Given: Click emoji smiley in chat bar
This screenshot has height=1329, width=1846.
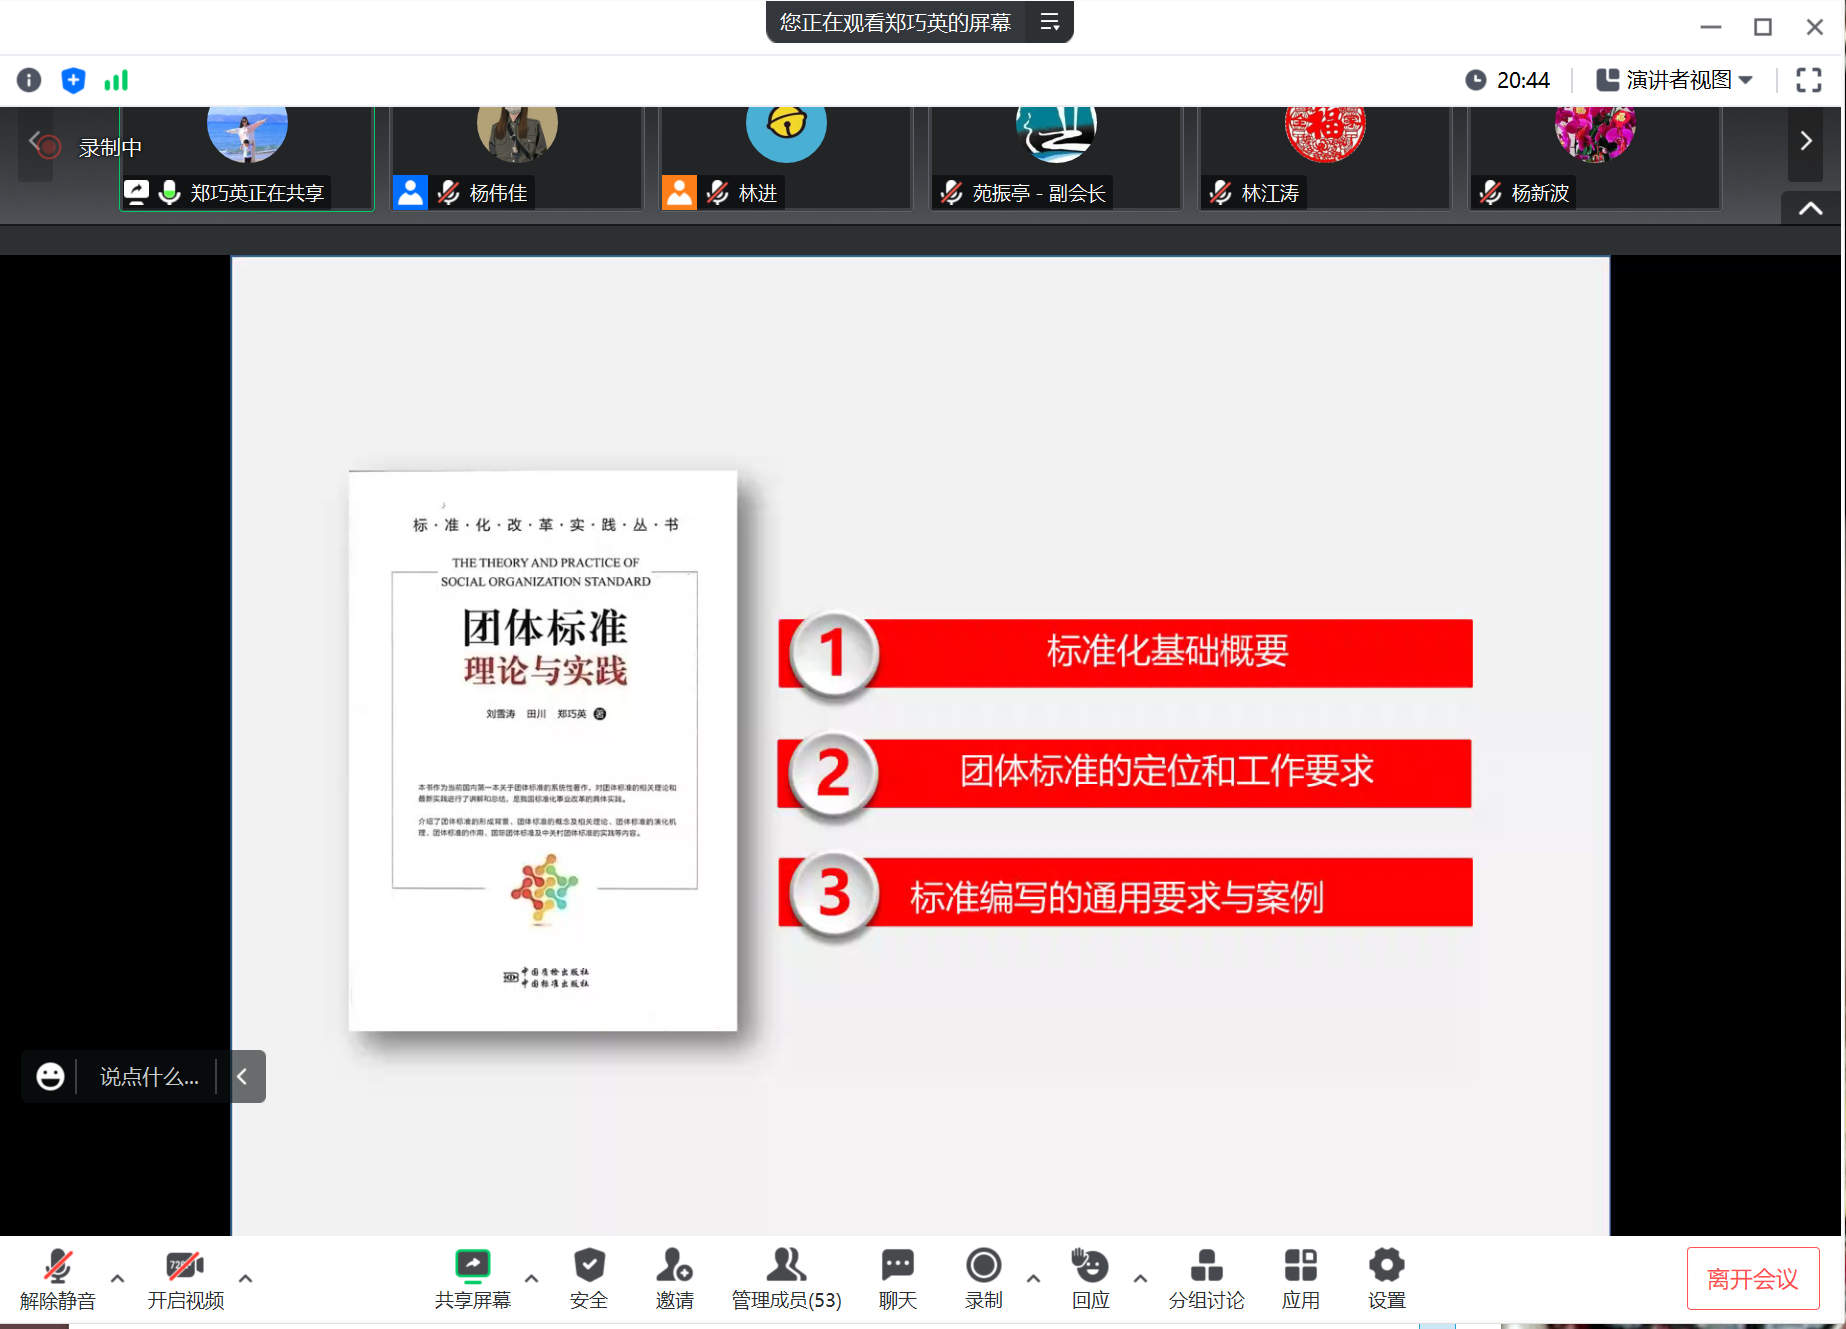Looking at the screenshot, I should click(x=50, y=1076).
